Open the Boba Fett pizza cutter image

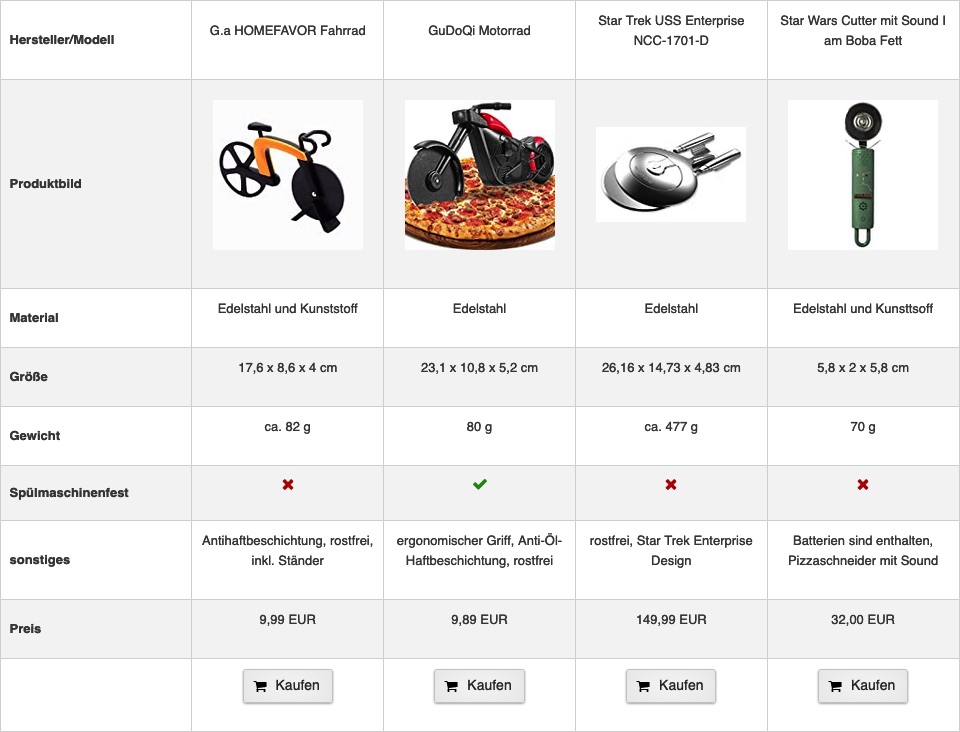[x=863, y=175]
